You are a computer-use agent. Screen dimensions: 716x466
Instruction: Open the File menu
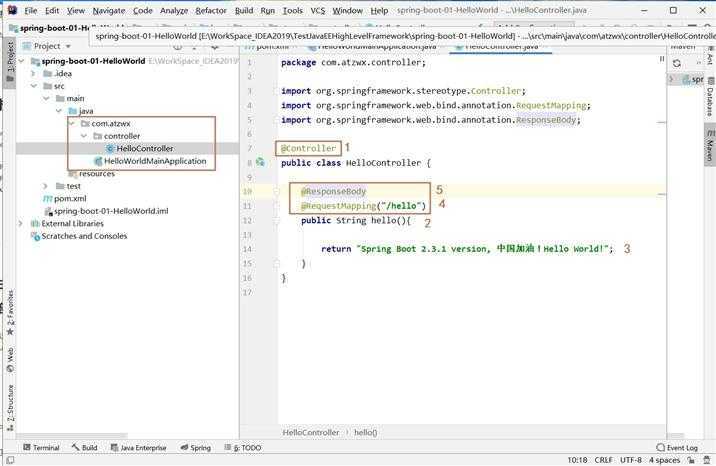[31, 10]
